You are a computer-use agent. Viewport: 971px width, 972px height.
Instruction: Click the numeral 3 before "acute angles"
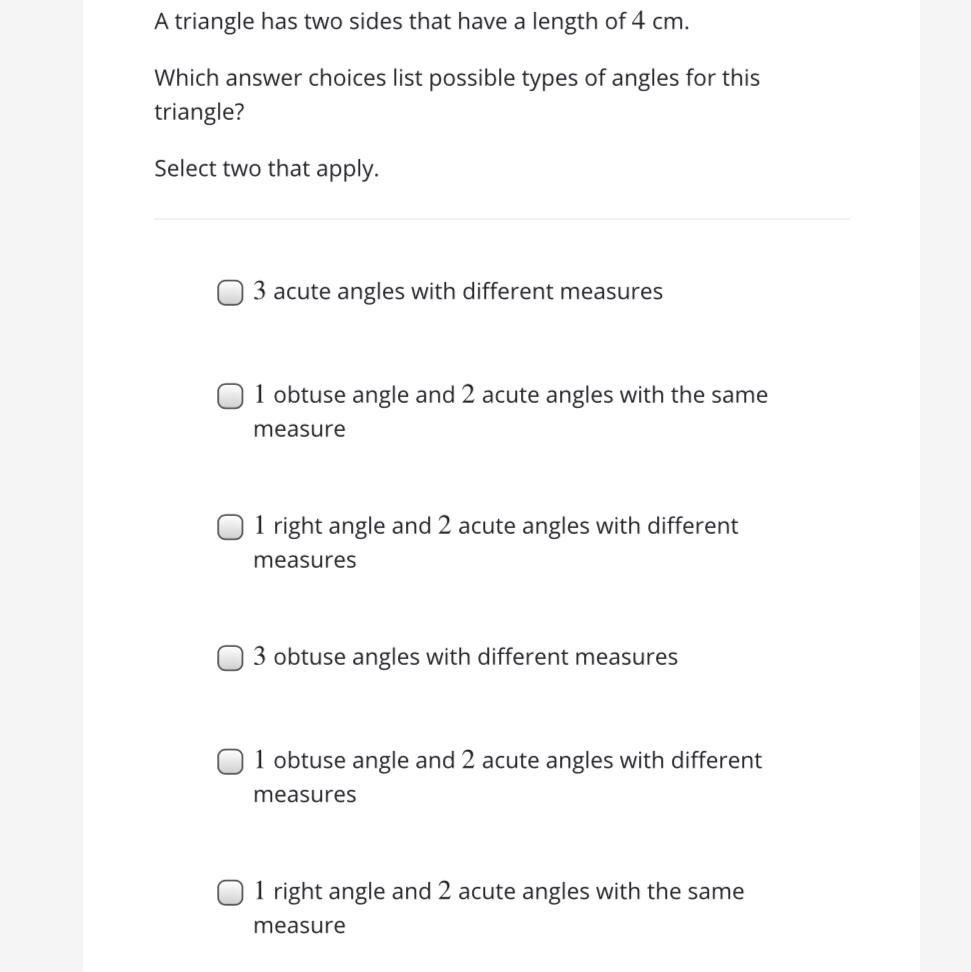click(259, 292)
